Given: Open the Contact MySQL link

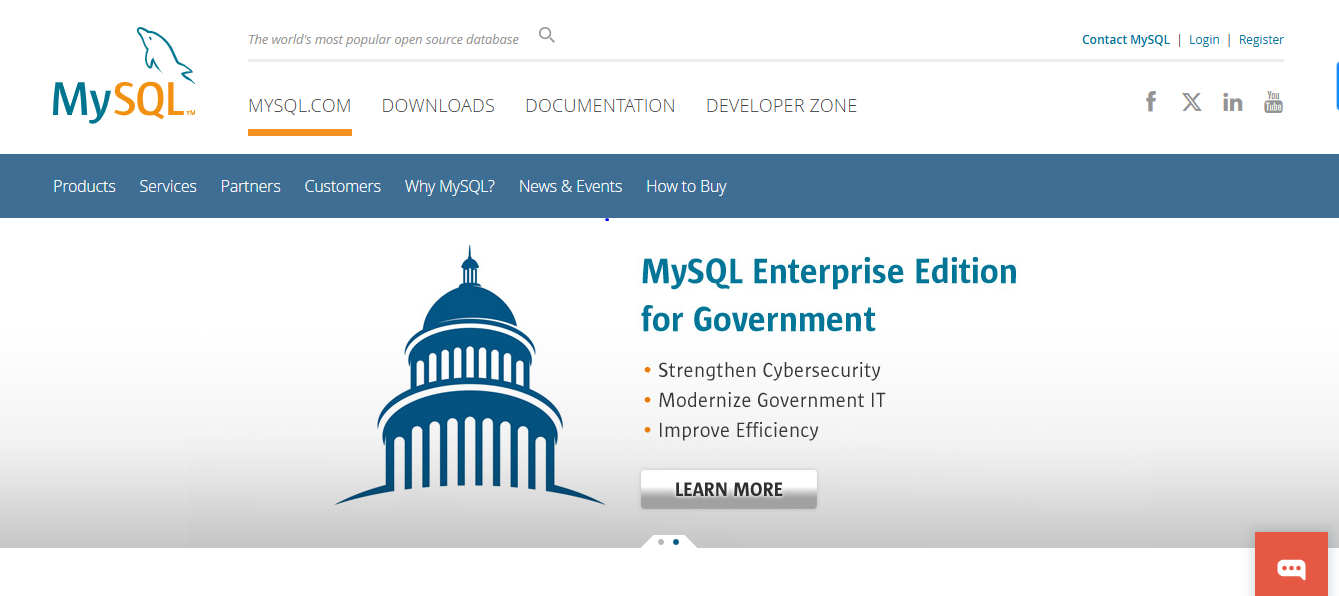Looking at the screenshot, I should (1125, 39).
